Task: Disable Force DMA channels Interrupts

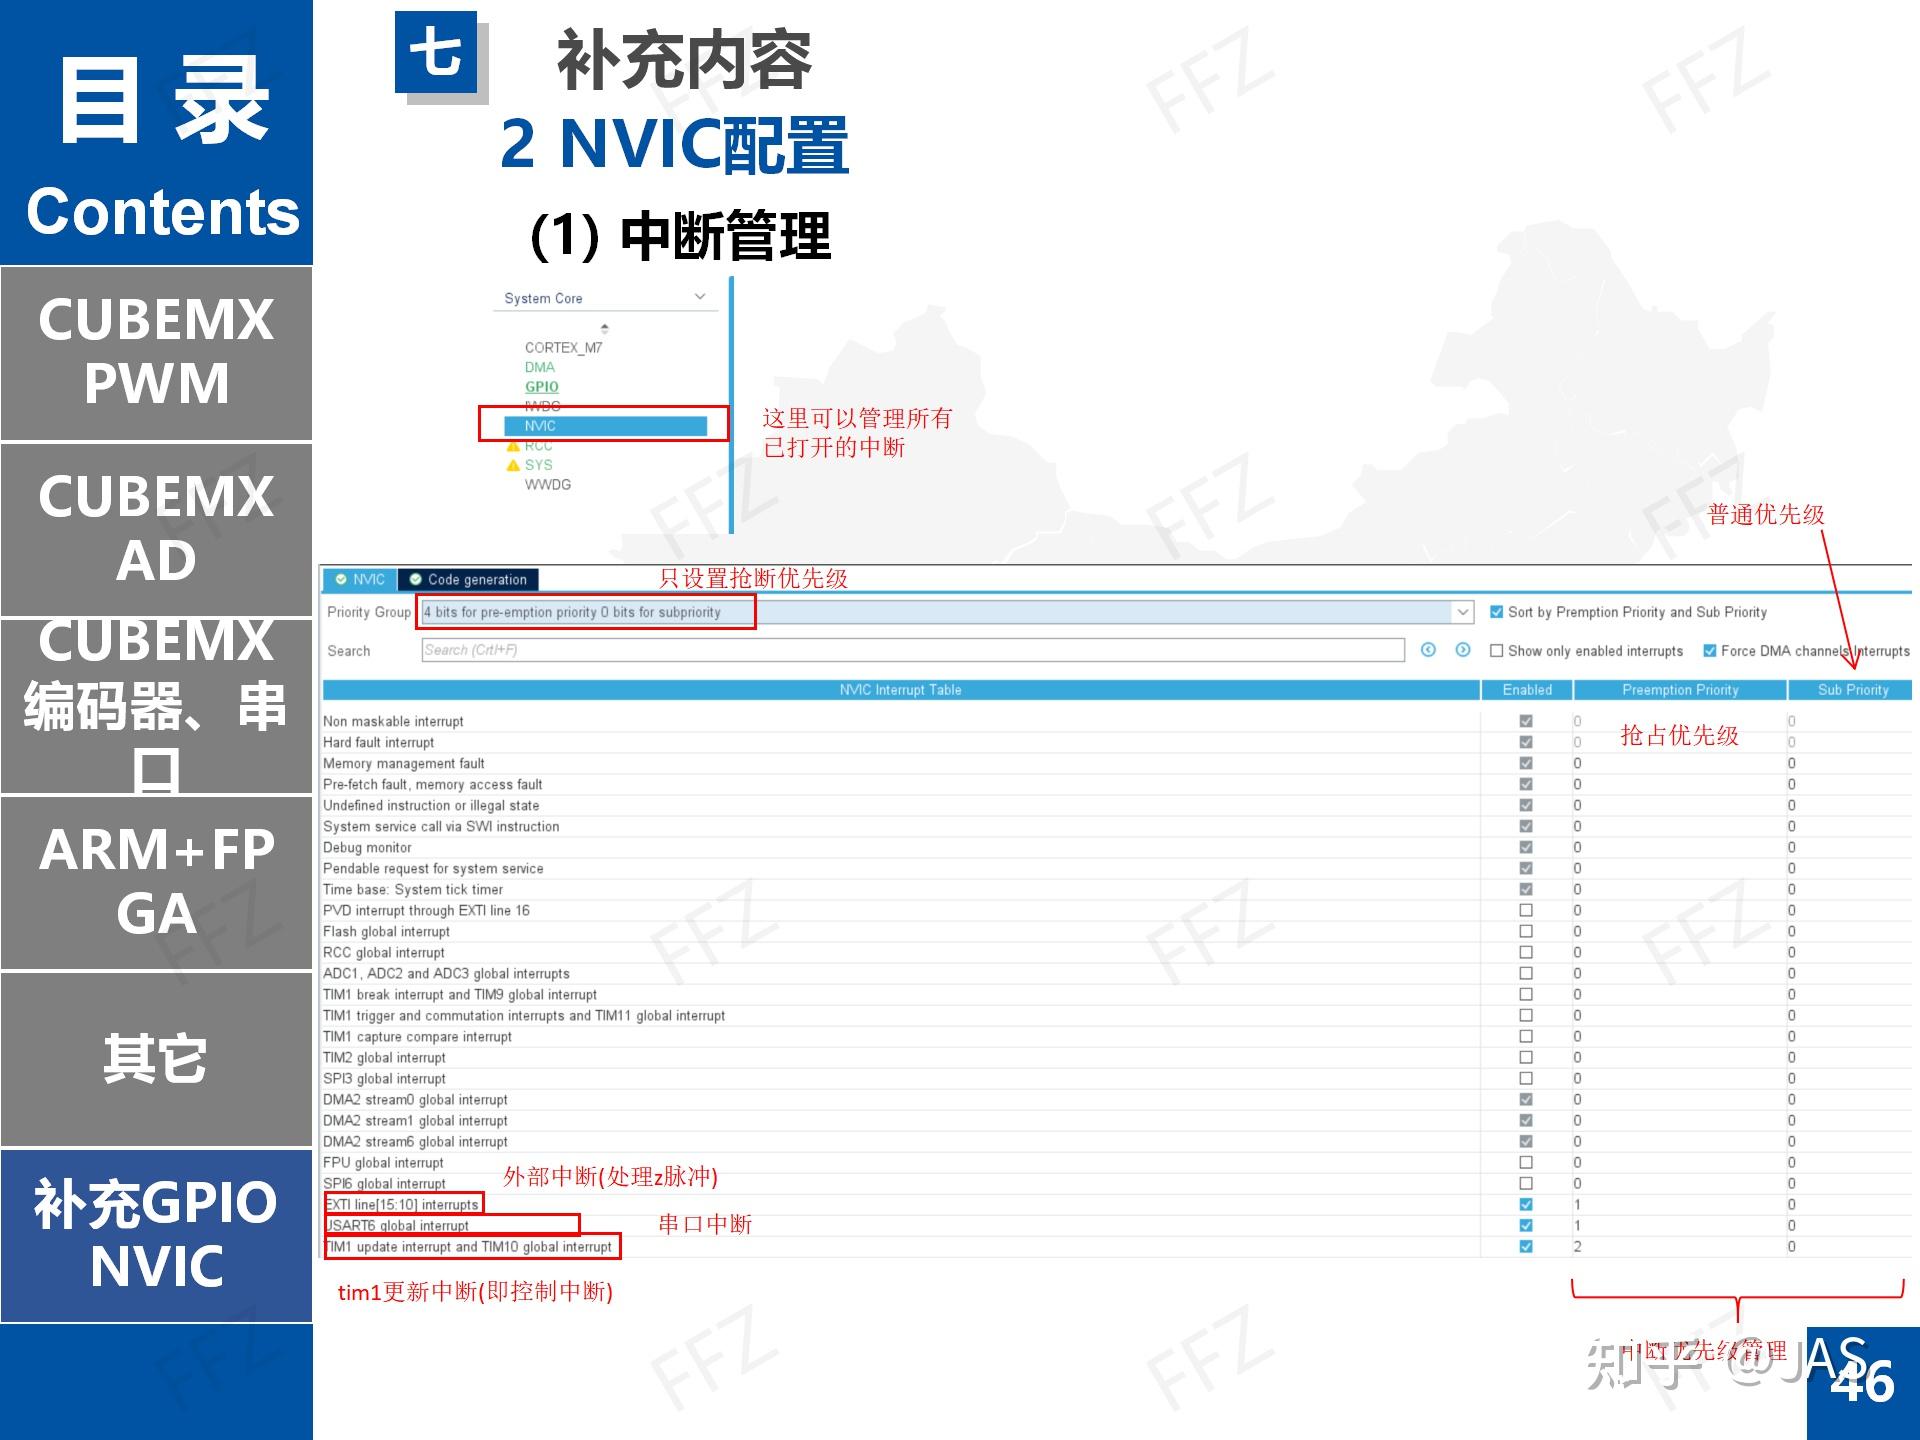Action: (x=1710, y=650)
